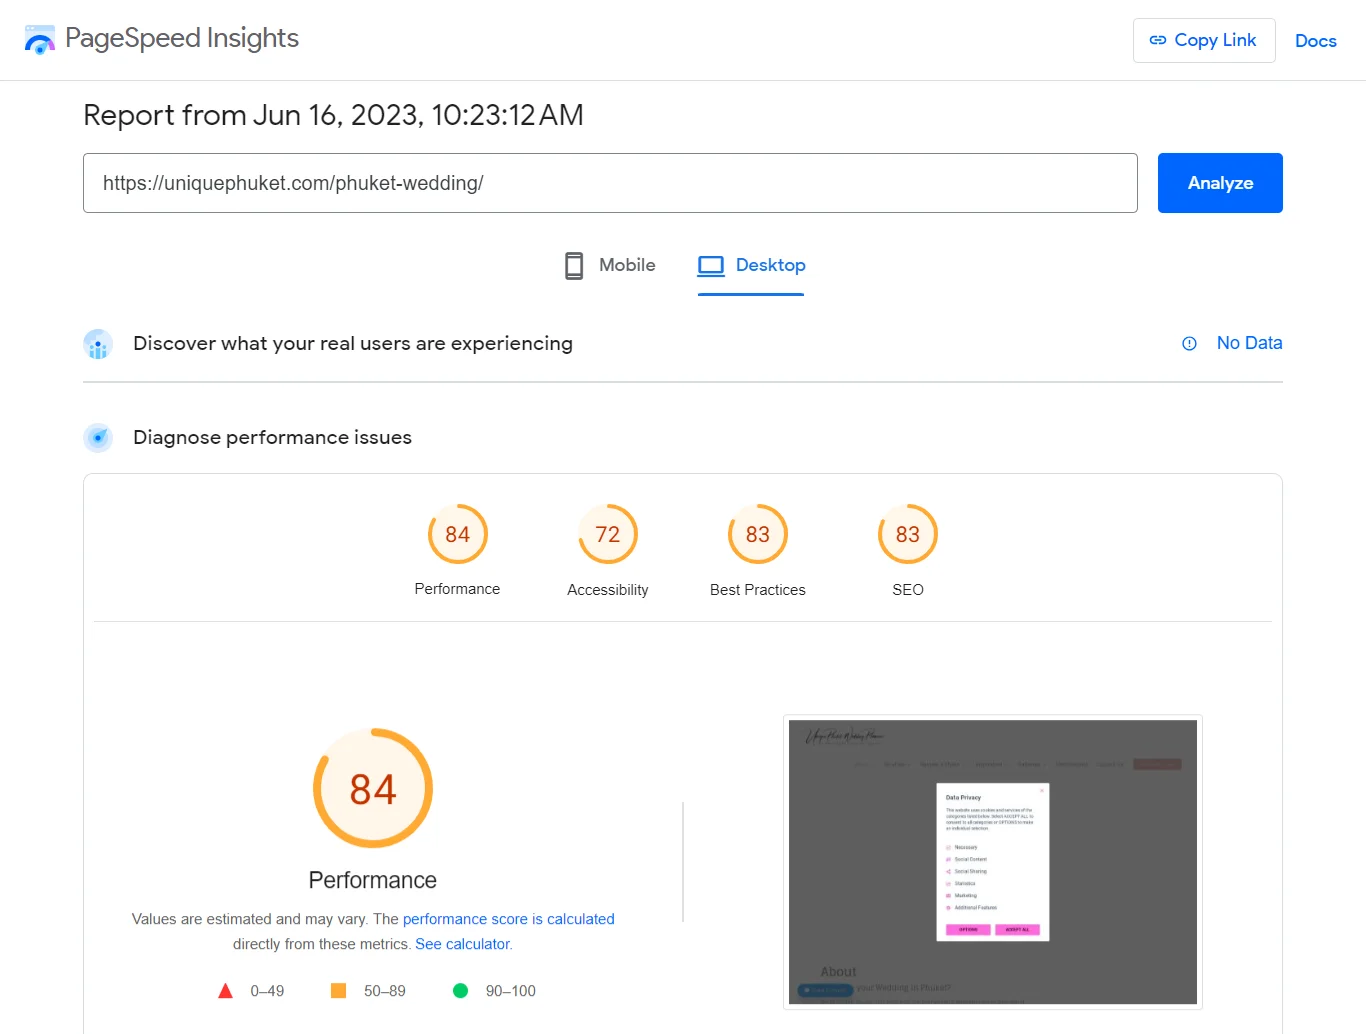Click the Accessibility category label
This screenshot has width=1366, height=1034.
coord(608,590)
